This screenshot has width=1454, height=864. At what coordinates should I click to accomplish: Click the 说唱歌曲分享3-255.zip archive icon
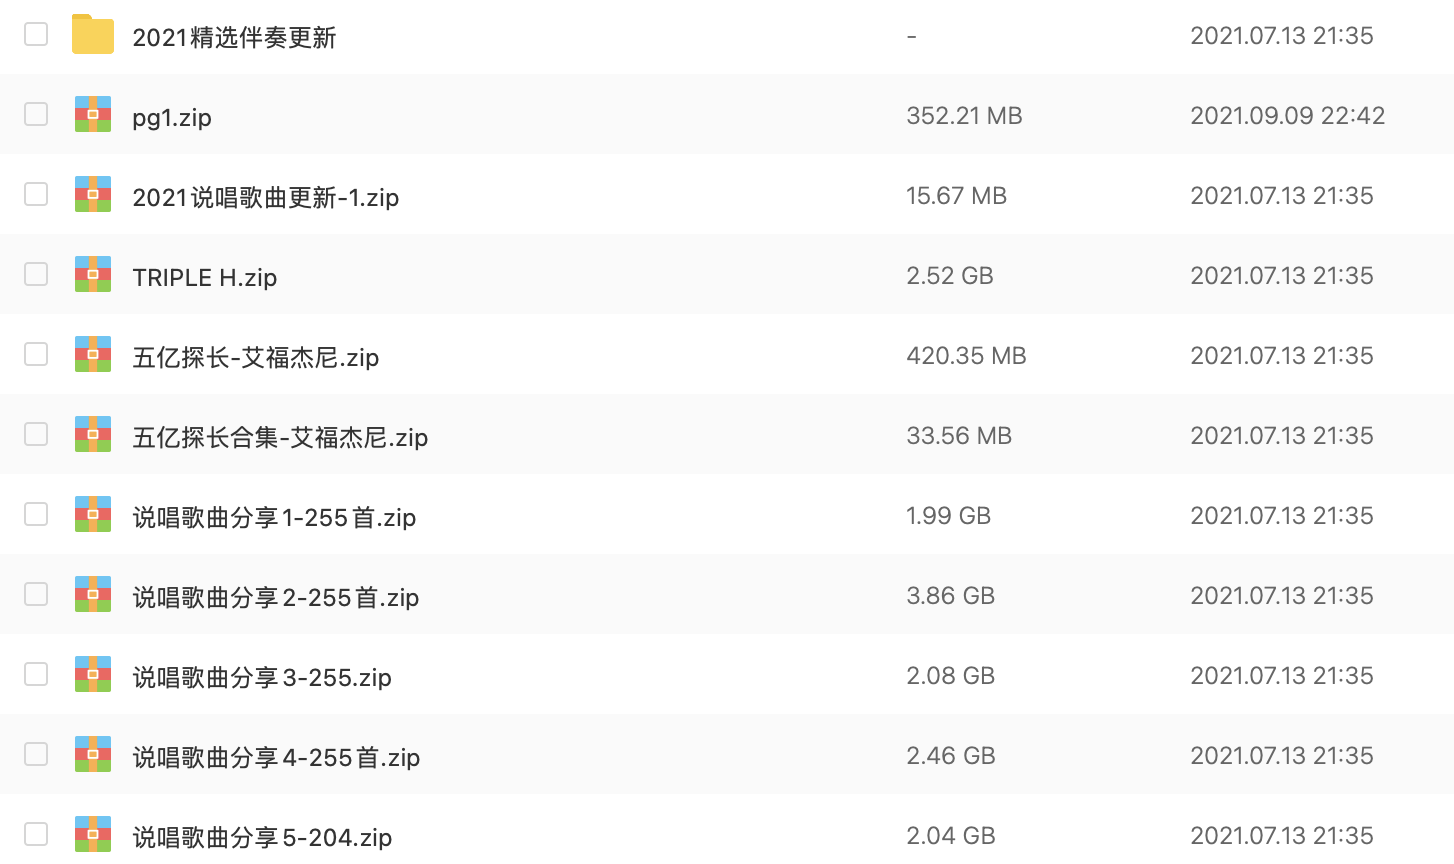tap(93, 675)
